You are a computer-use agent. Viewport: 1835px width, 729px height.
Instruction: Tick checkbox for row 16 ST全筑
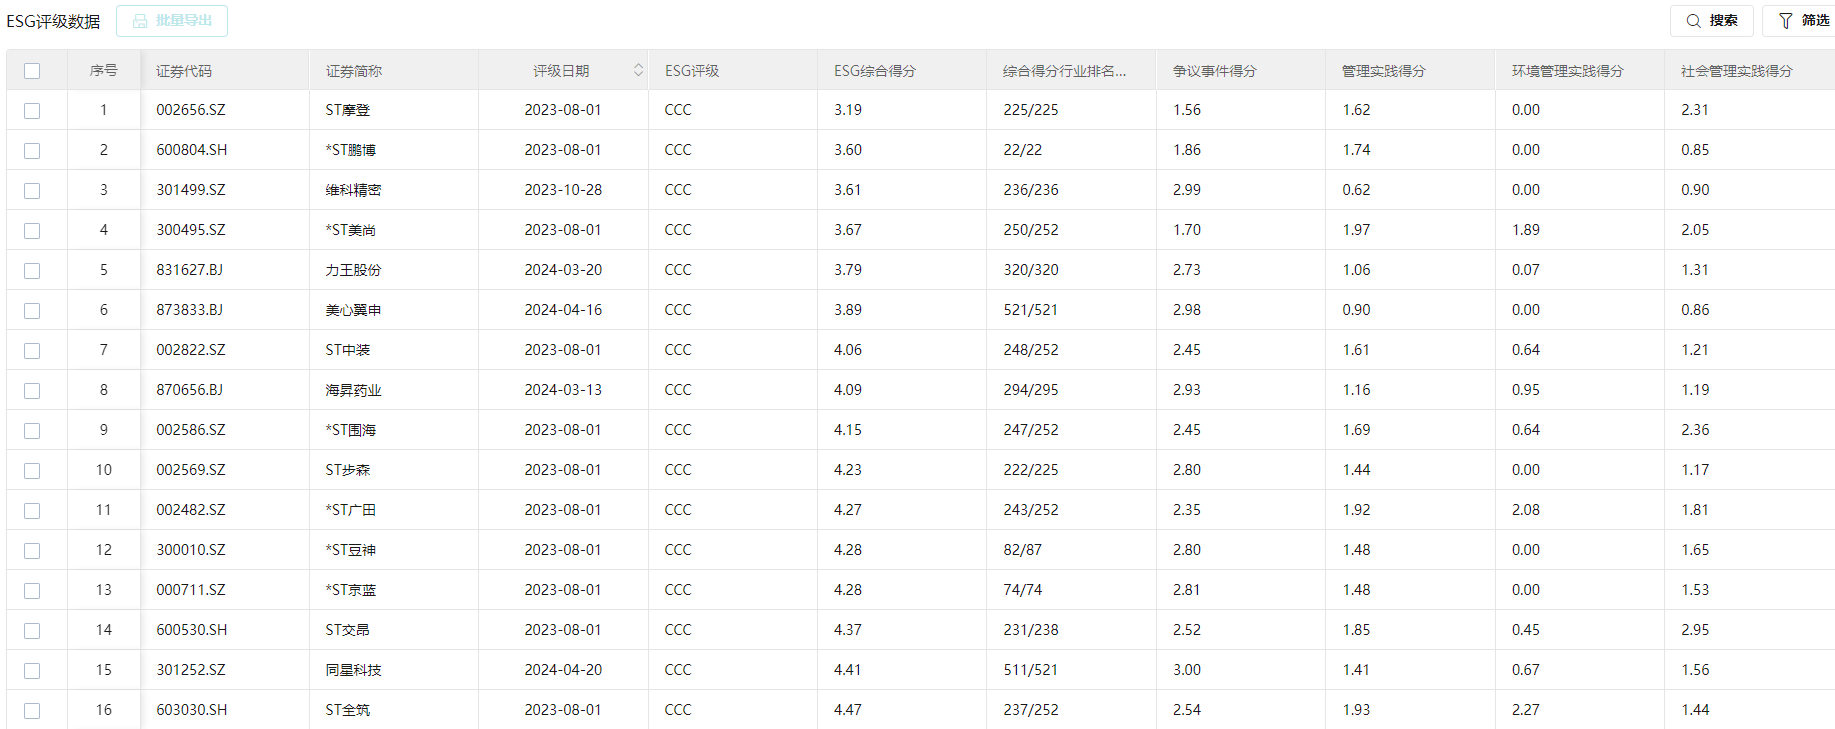point(32,711)
